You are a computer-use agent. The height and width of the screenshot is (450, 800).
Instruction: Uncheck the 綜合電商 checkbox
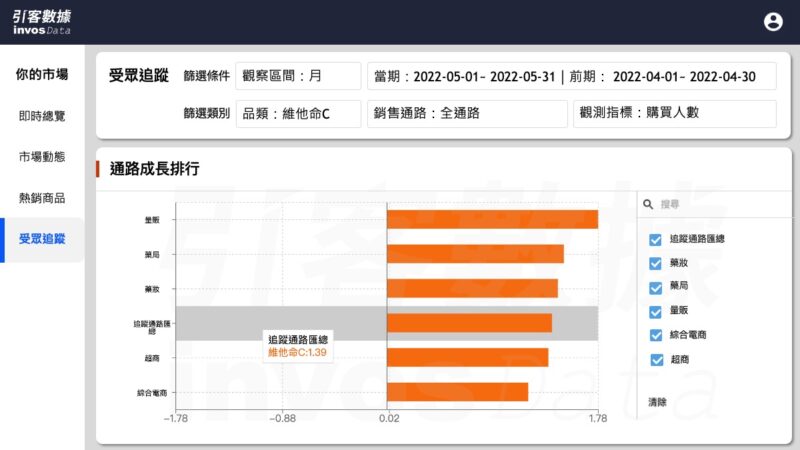(x=655, y=335)
